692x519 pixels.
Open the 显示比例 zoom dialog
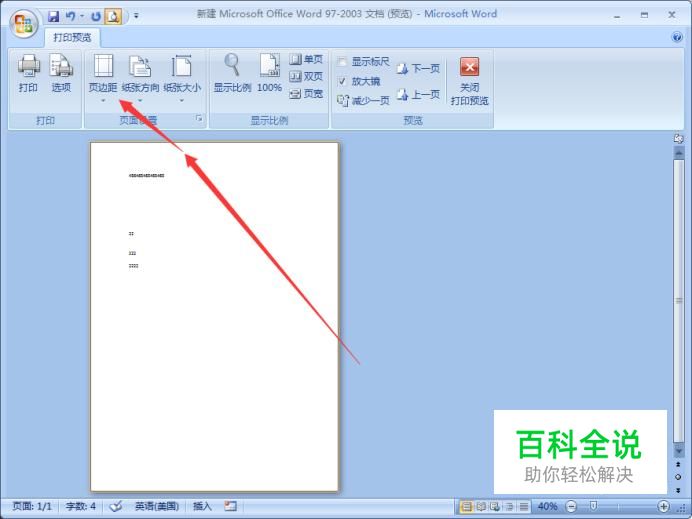pyautogui.click(x=232, y=74)
